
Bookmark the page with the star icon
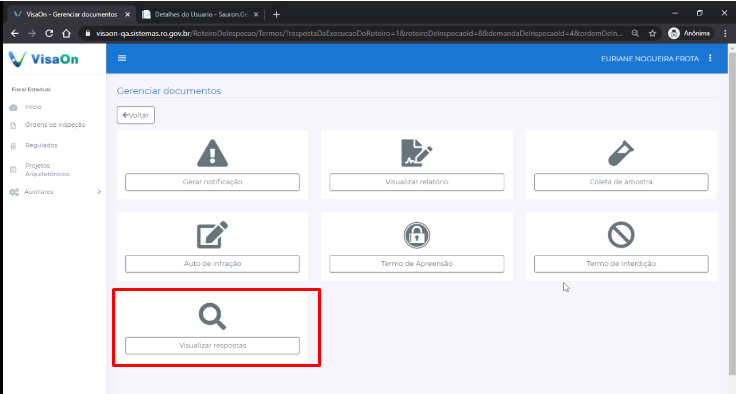[652, 33]
